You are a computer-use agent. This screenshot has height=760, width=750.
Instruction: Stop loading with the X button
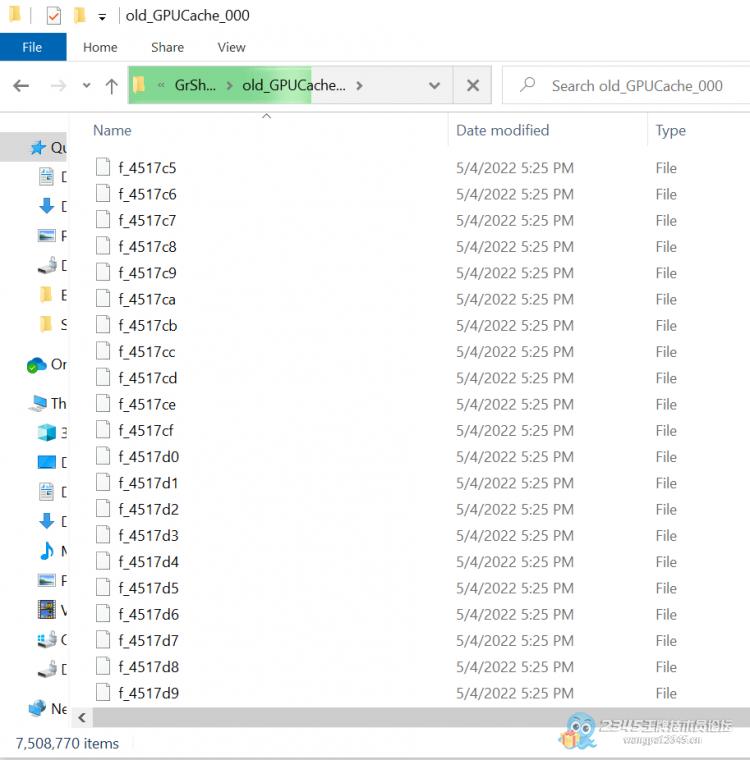point(473,85)
